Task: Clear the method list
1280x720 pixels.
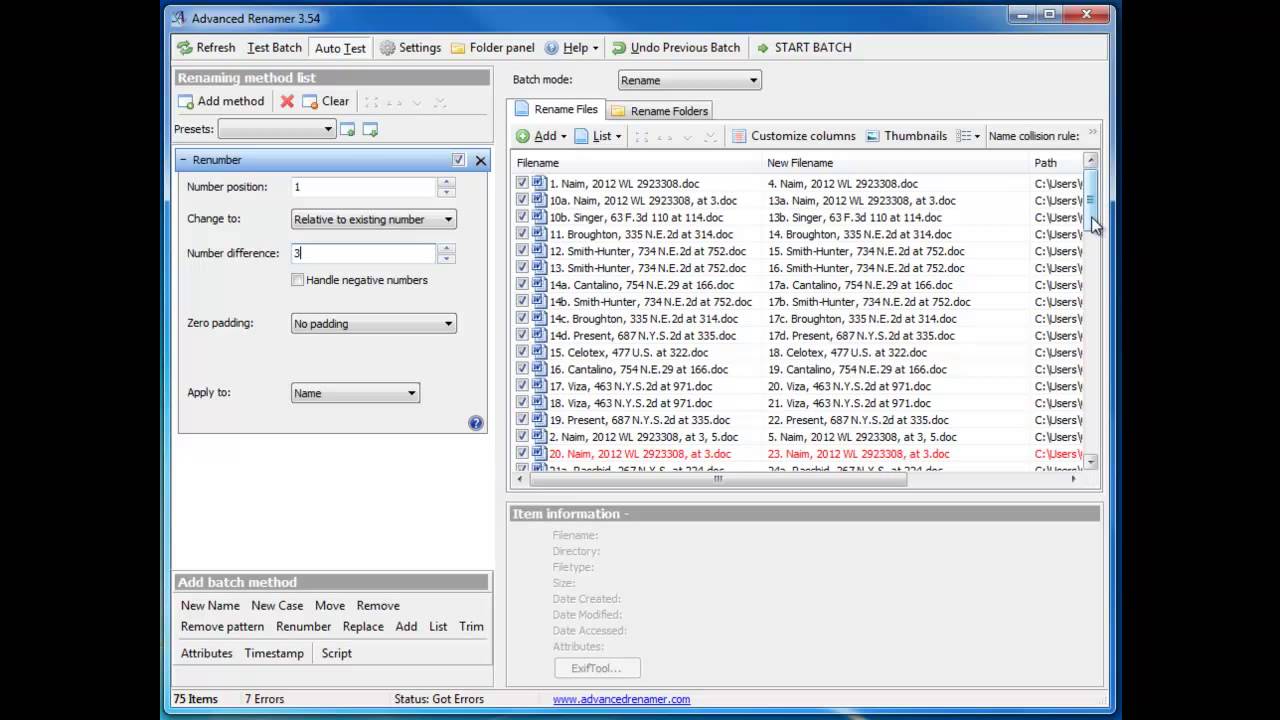Action: [x=326, y=101]
